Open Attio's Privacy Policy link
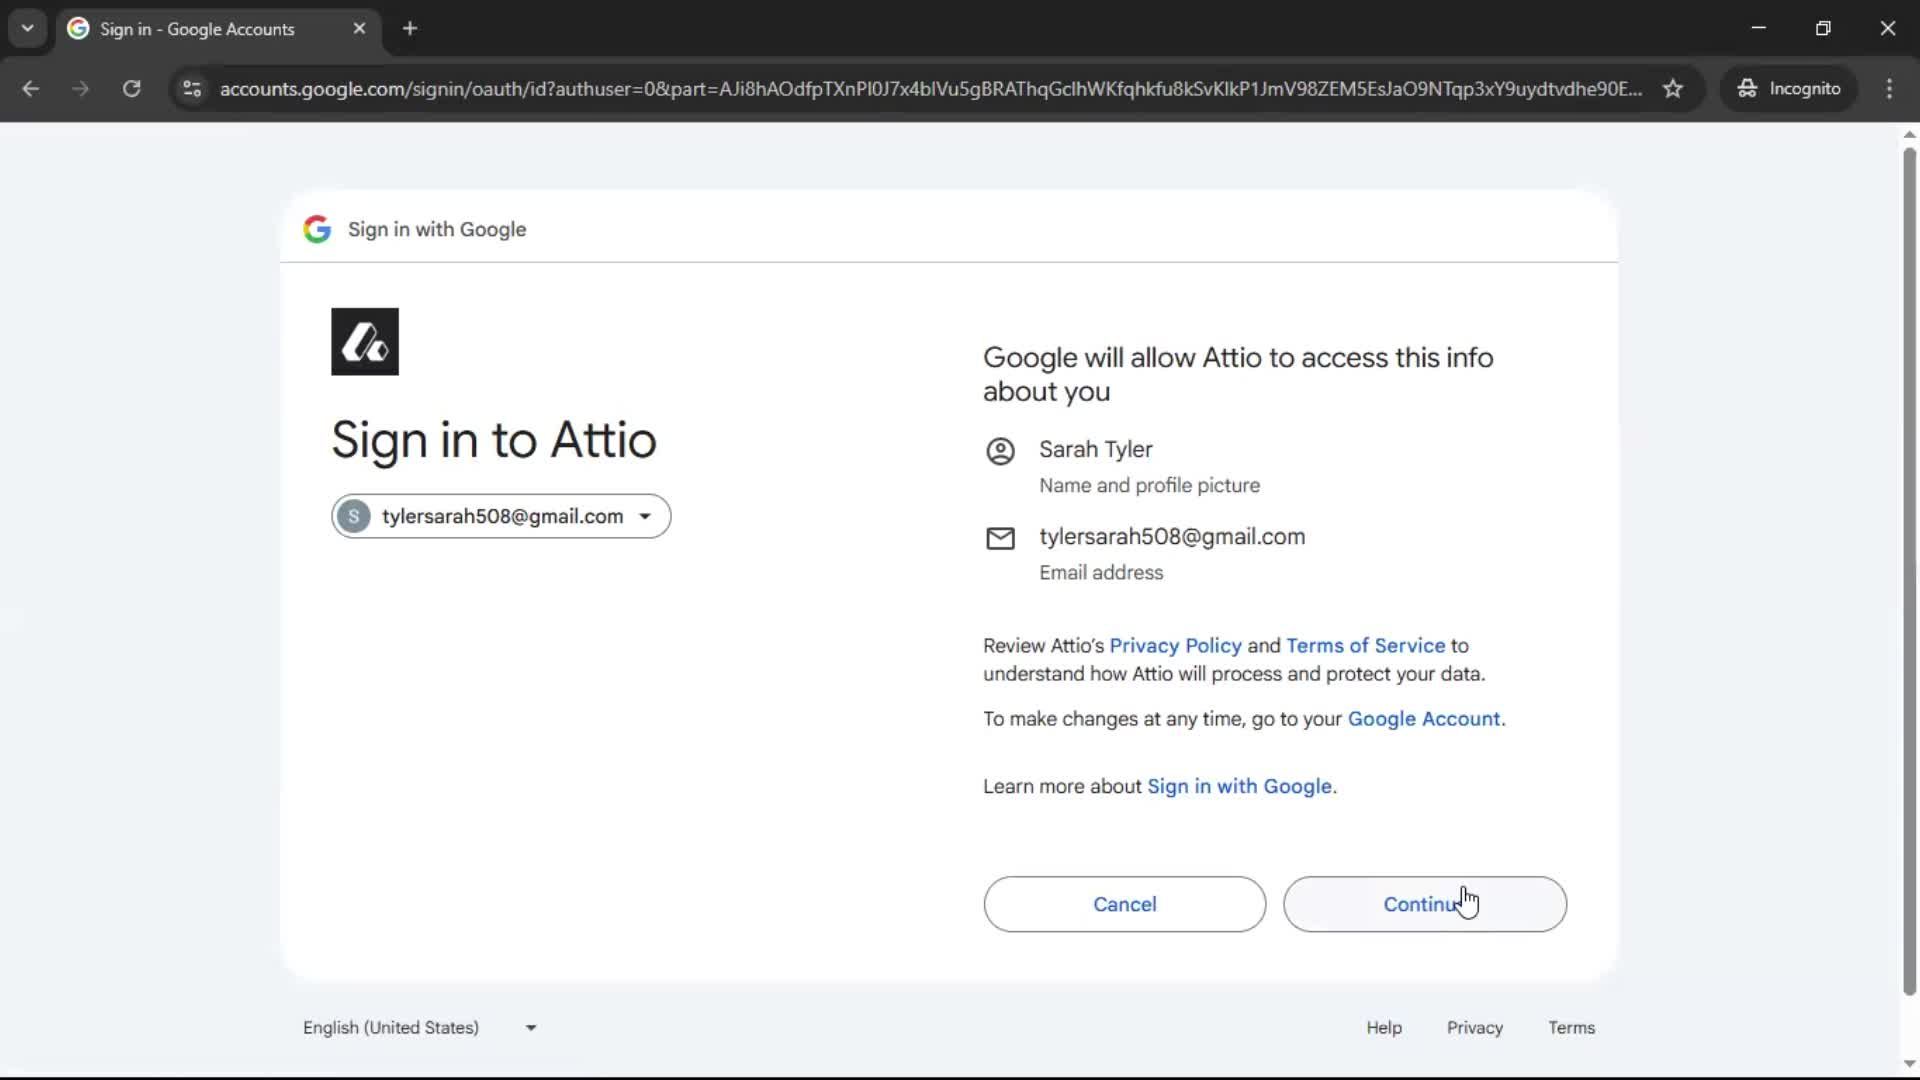Image resolution: width=1920 pixels, height=1080 pixels. point(1175,645)
